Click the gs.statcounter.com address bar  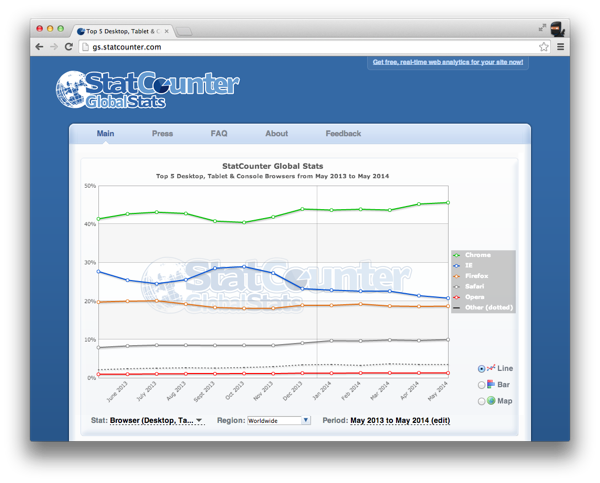(x=314, y=47)
